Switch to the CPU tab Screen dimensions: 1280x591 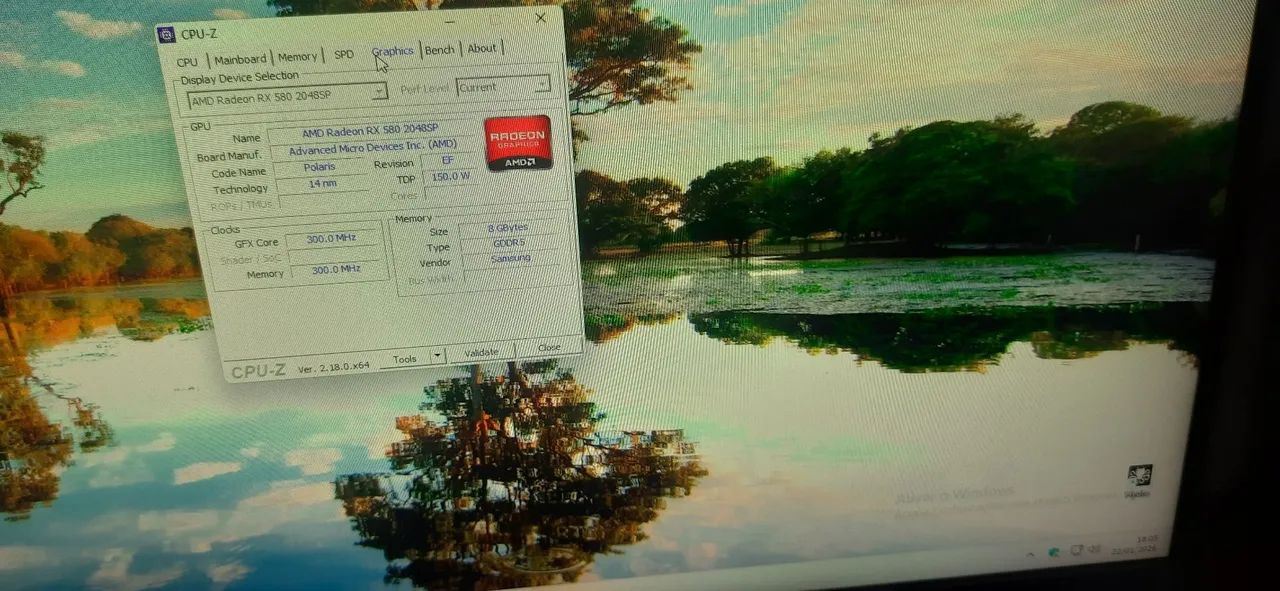click(x=187, y=62)
